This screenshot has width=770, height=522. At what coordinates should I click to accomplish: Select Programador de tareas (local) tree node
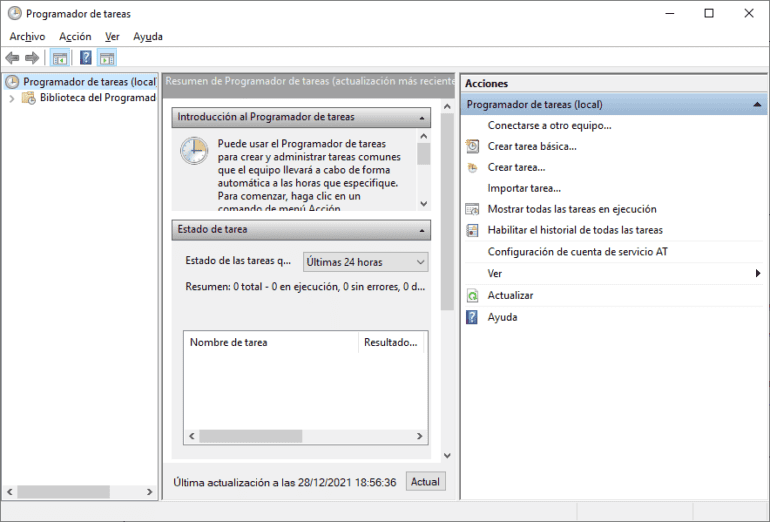[89, 82]
